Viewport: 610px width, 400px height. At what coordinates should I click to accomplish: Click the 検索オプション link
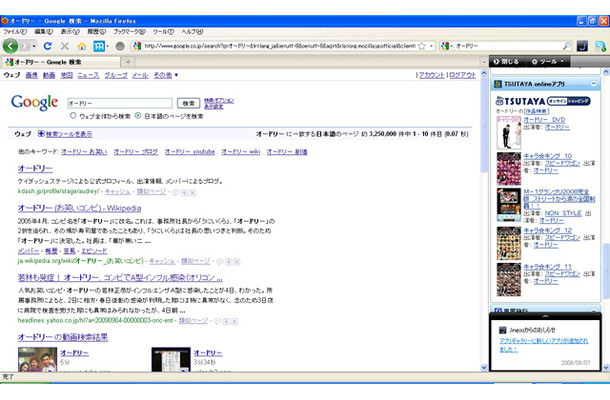tap(219, 100)
